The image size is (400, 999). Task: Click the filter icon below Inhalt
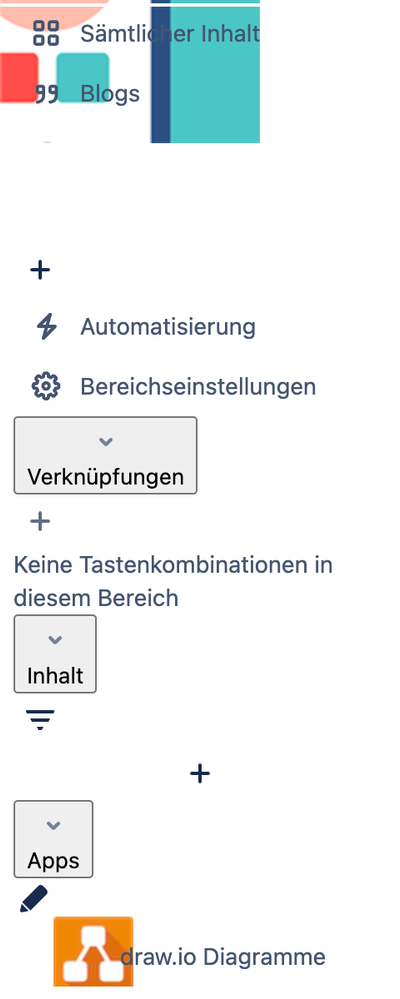click(x=40, y=719)
